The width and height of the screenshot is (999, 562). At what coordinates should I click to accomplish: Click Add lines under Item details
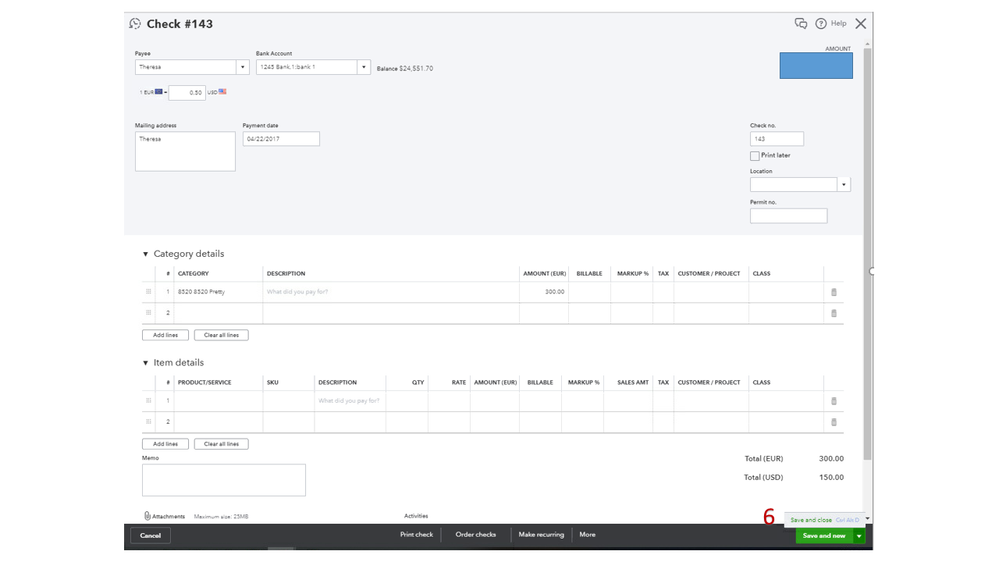click(x=165, y=444)
